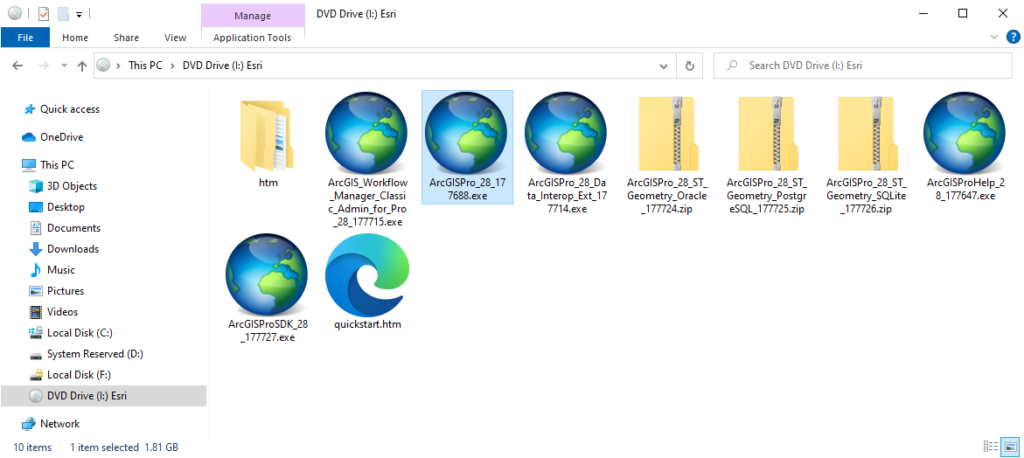The height and width of the screenshot is (458, 1024).
Task: Click the htm folder name label
Action: coord(268,183)
